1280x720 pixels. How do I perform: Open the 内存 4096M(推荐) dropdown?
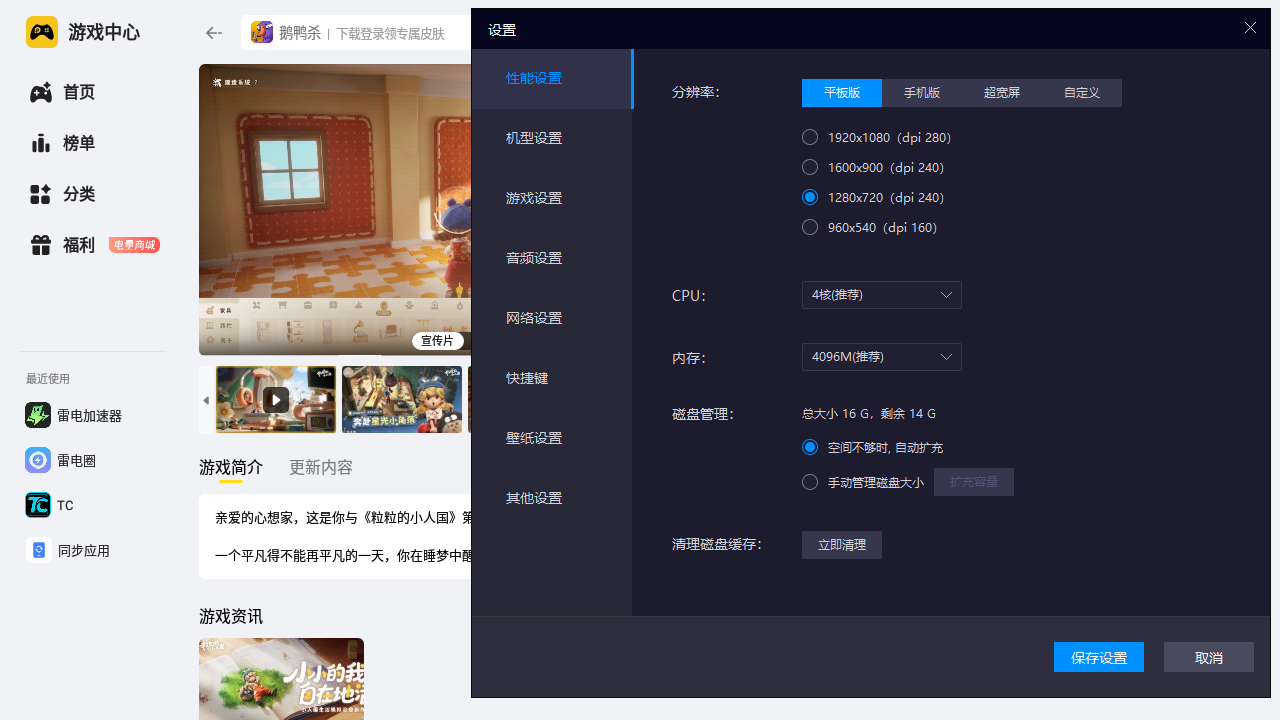point(881,357)
